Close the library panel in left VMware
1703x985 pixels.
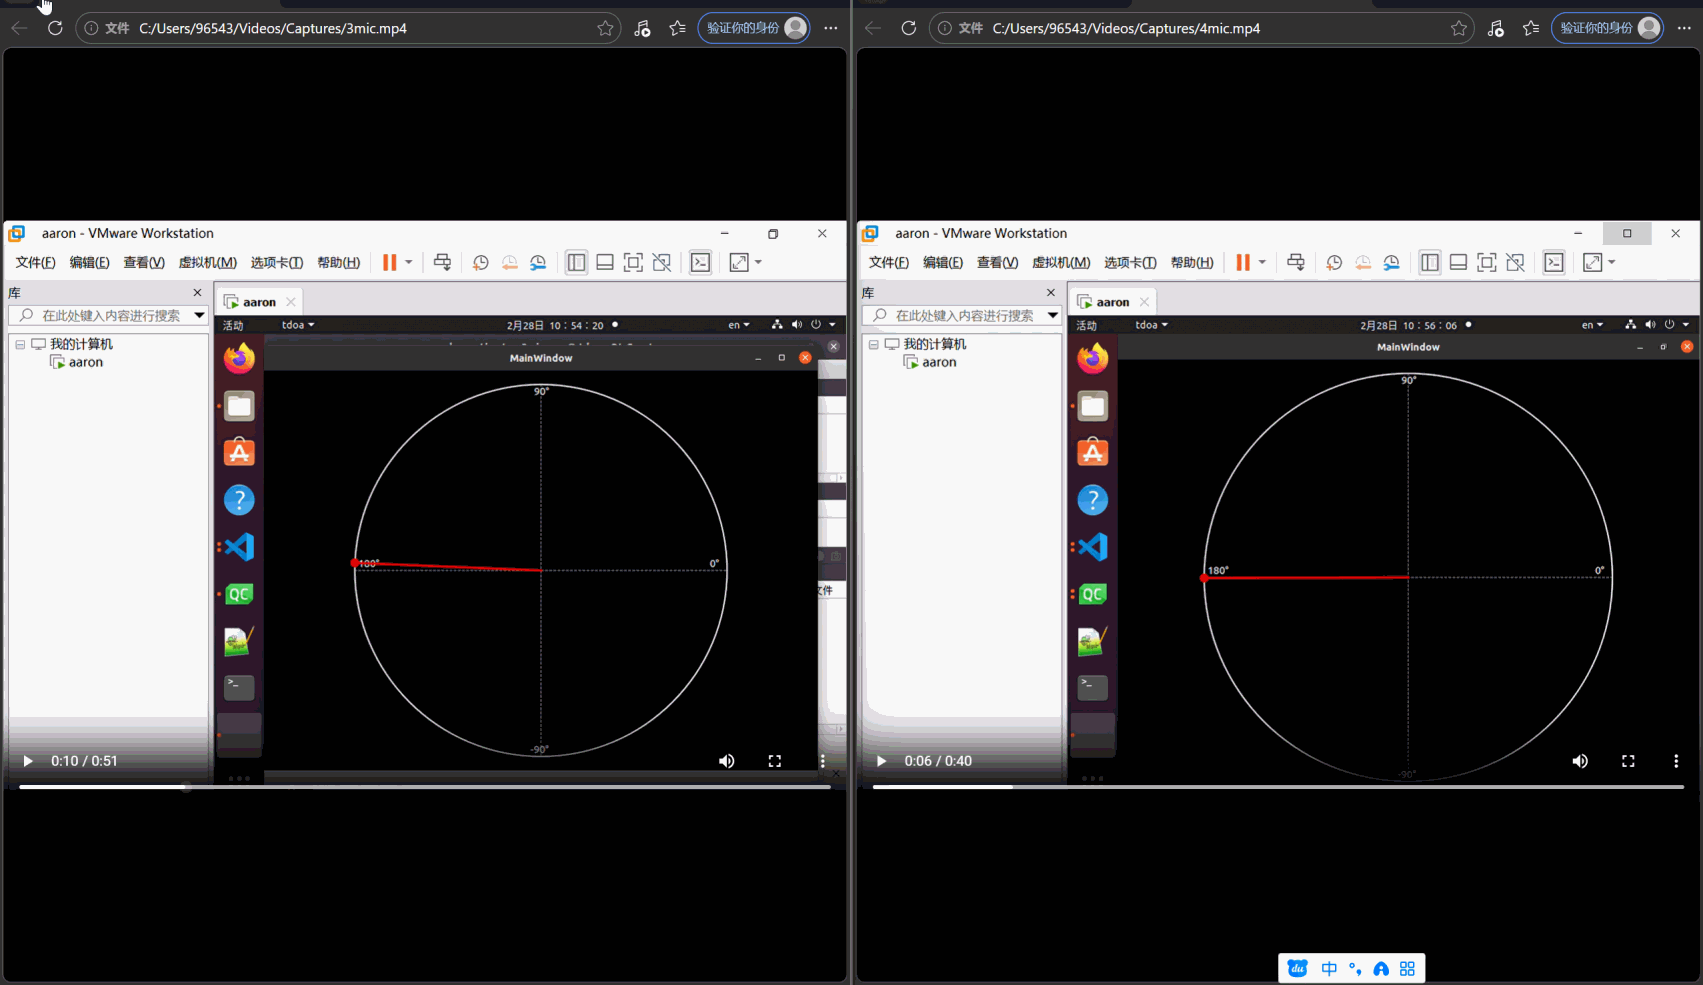click(197, 293)
